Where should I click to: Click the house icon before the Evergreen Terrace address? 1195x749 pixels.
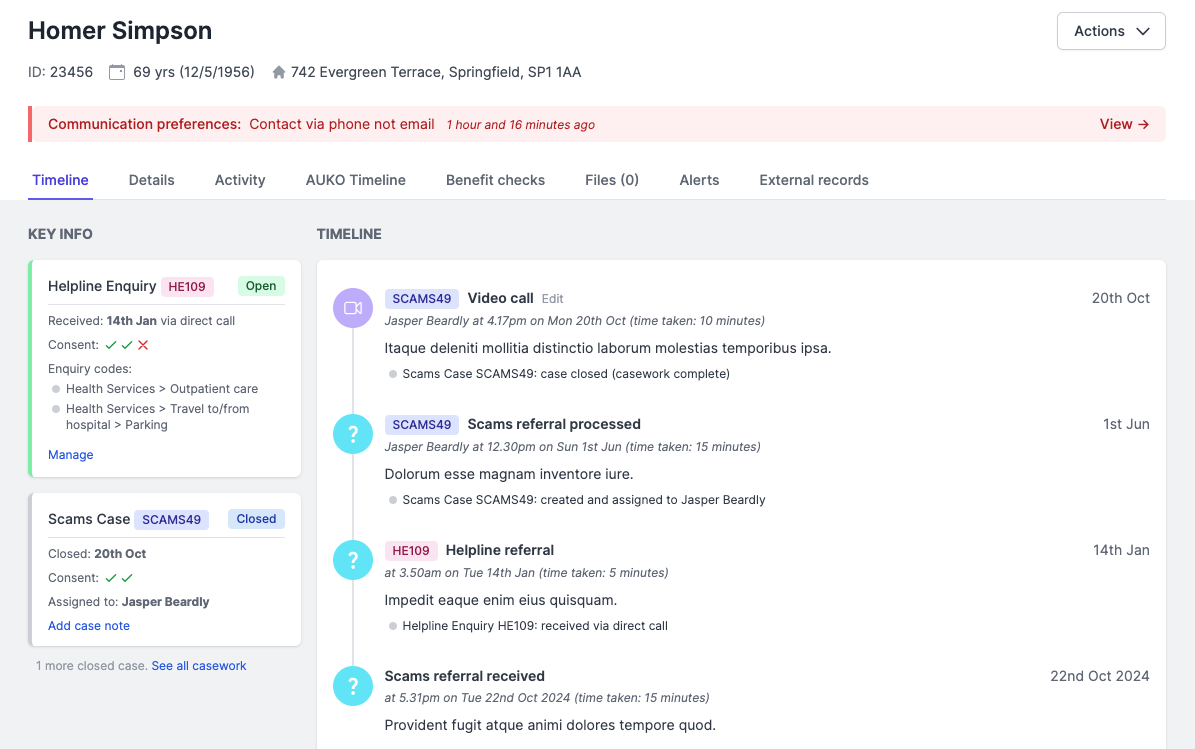coord(277,71)
